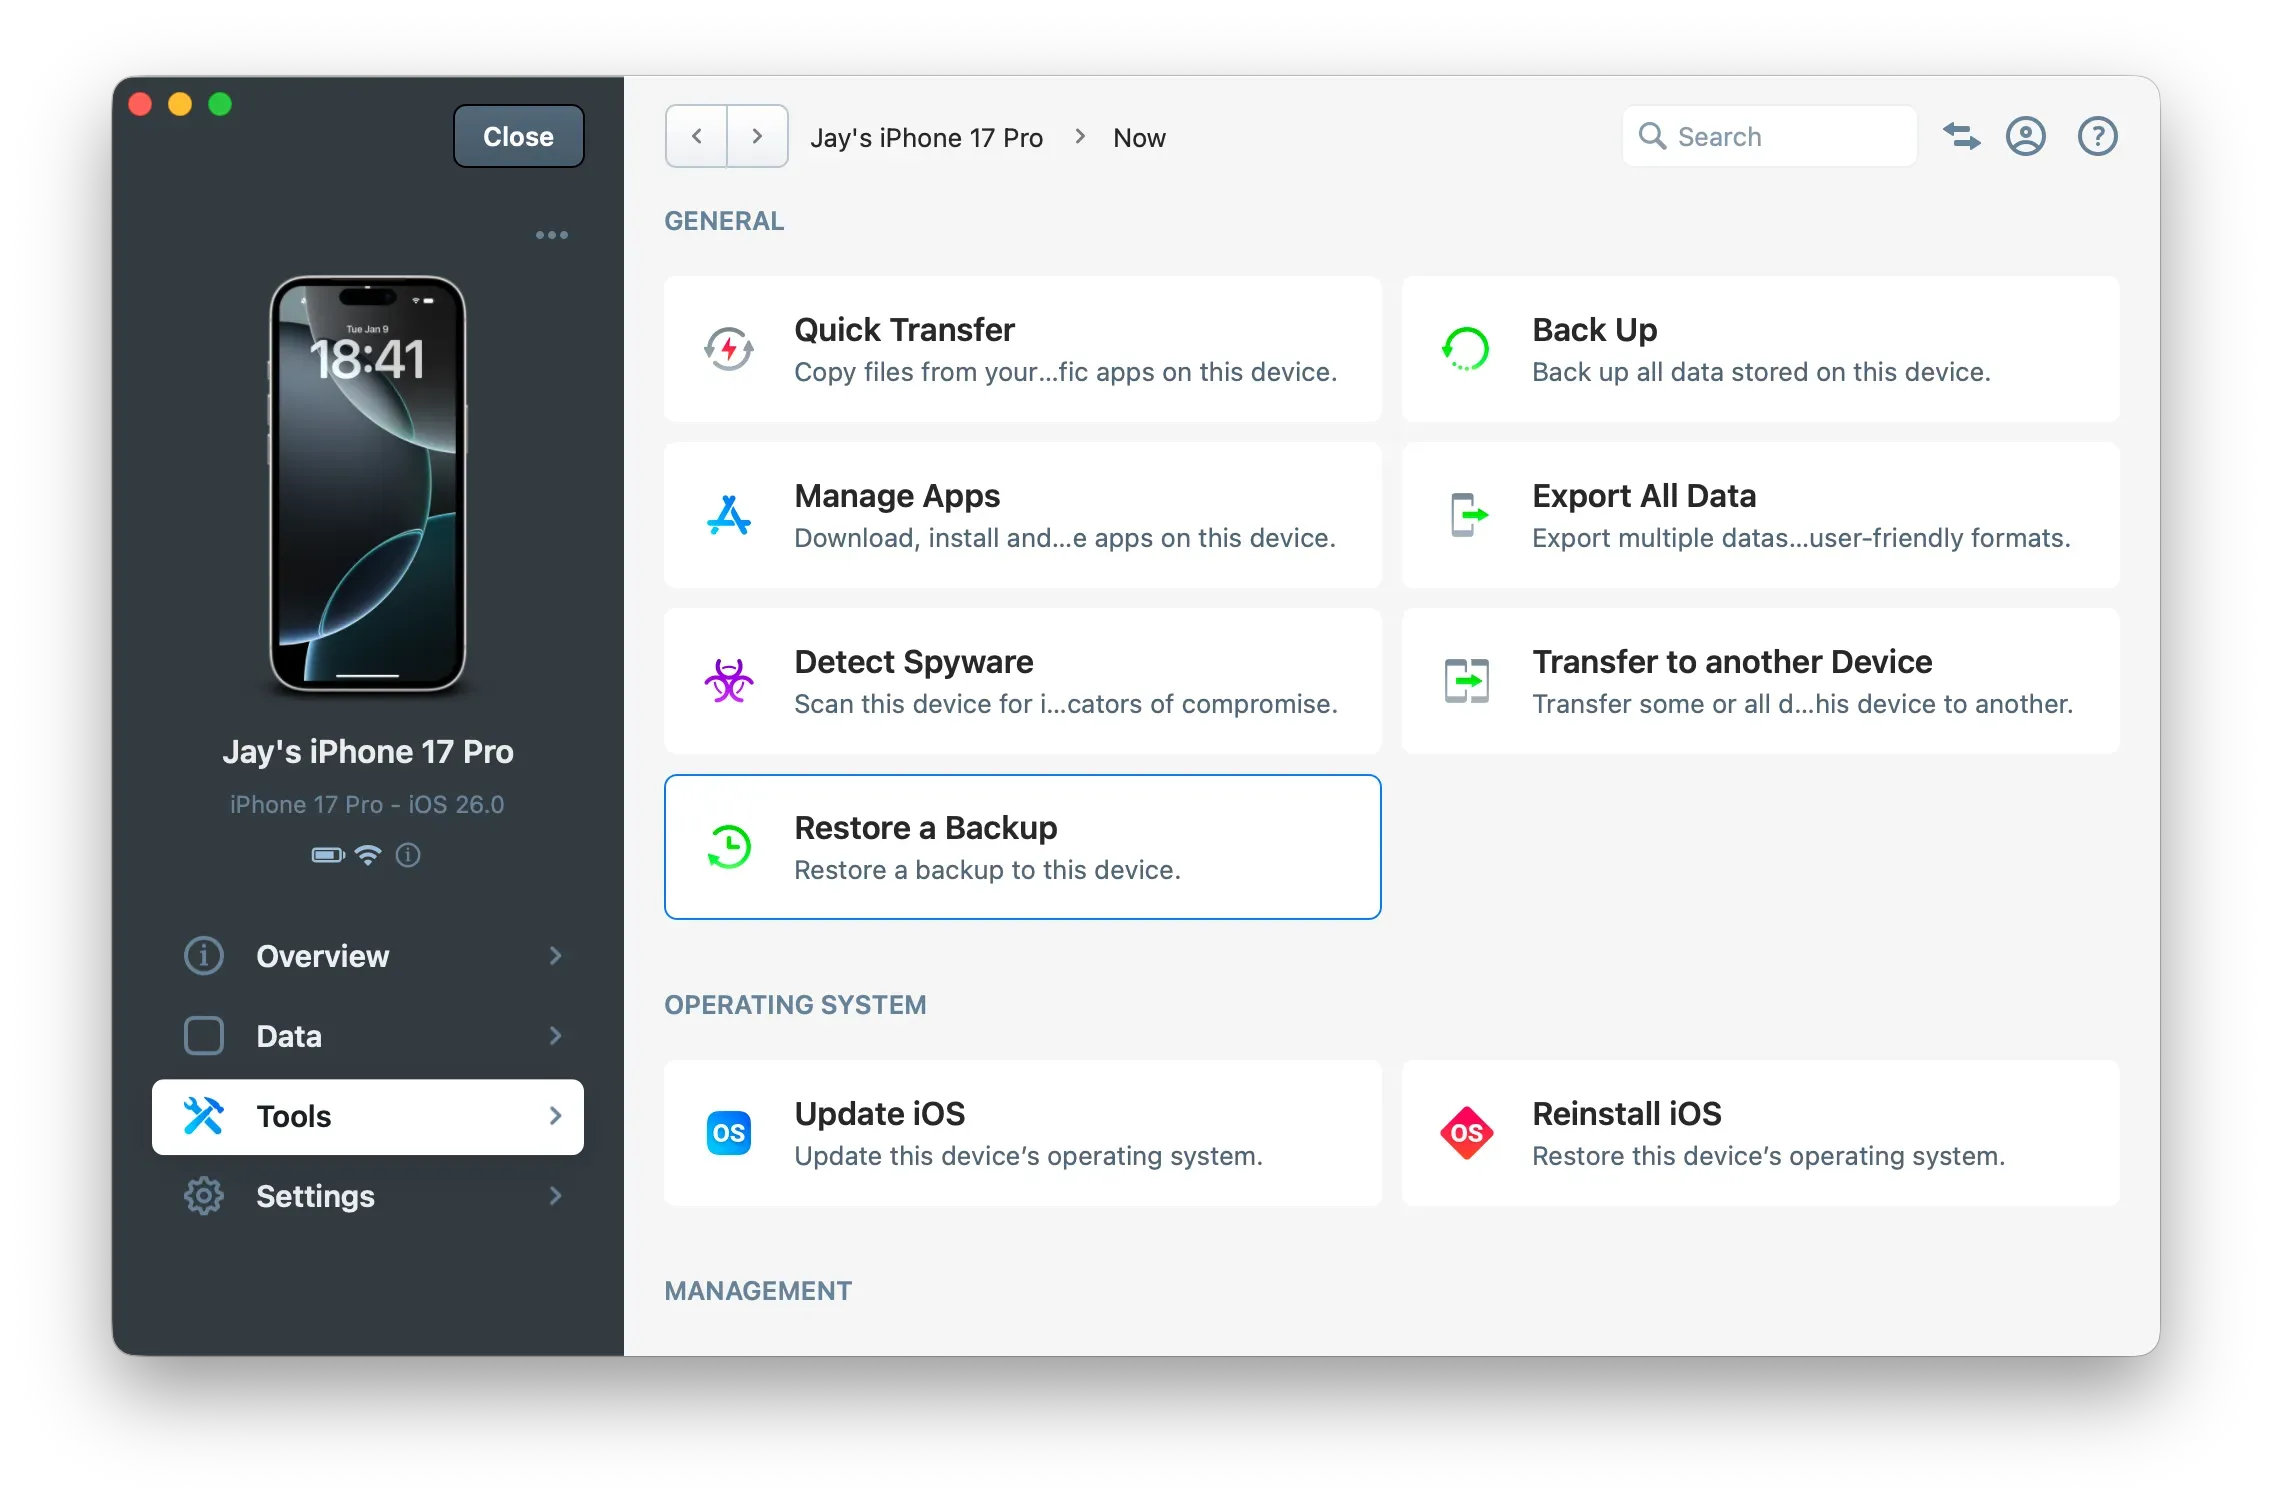The width and height of the screenshot is (2272, 1504).
Task: Show device info via the info icon
Action: (x=407, y=855)
